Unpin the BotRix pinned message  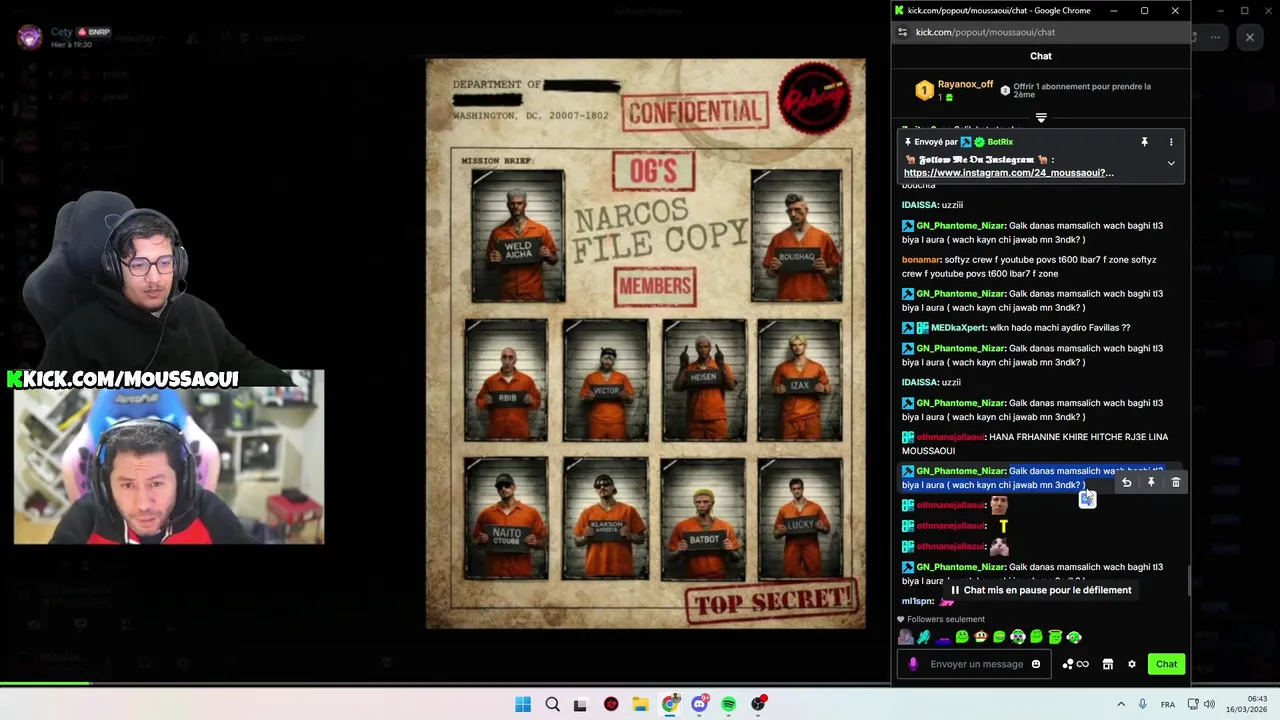[1145, 142]
